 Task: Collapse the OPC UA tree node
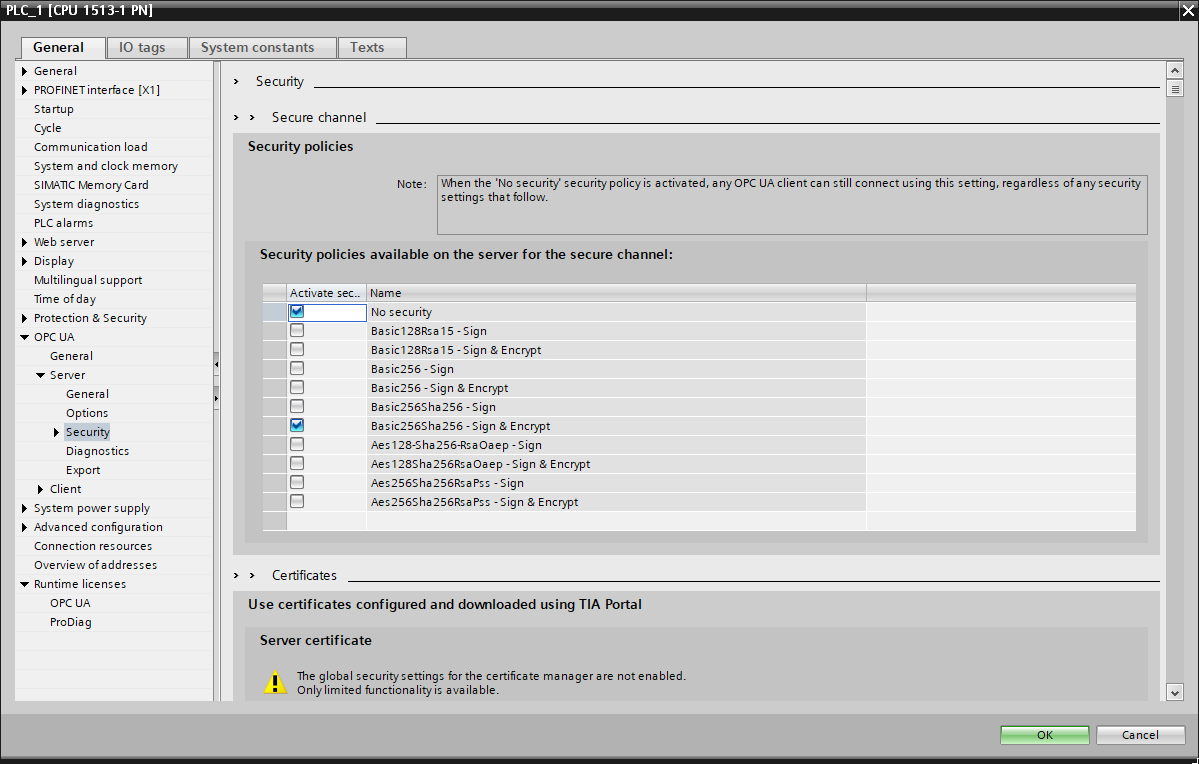pyautogui.click(x=24, y=337)
